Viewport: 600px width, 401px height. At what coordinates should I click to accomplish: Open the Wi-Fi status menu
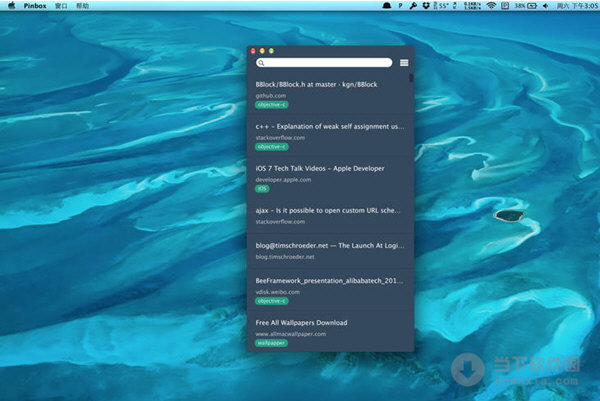click(491, 5)
